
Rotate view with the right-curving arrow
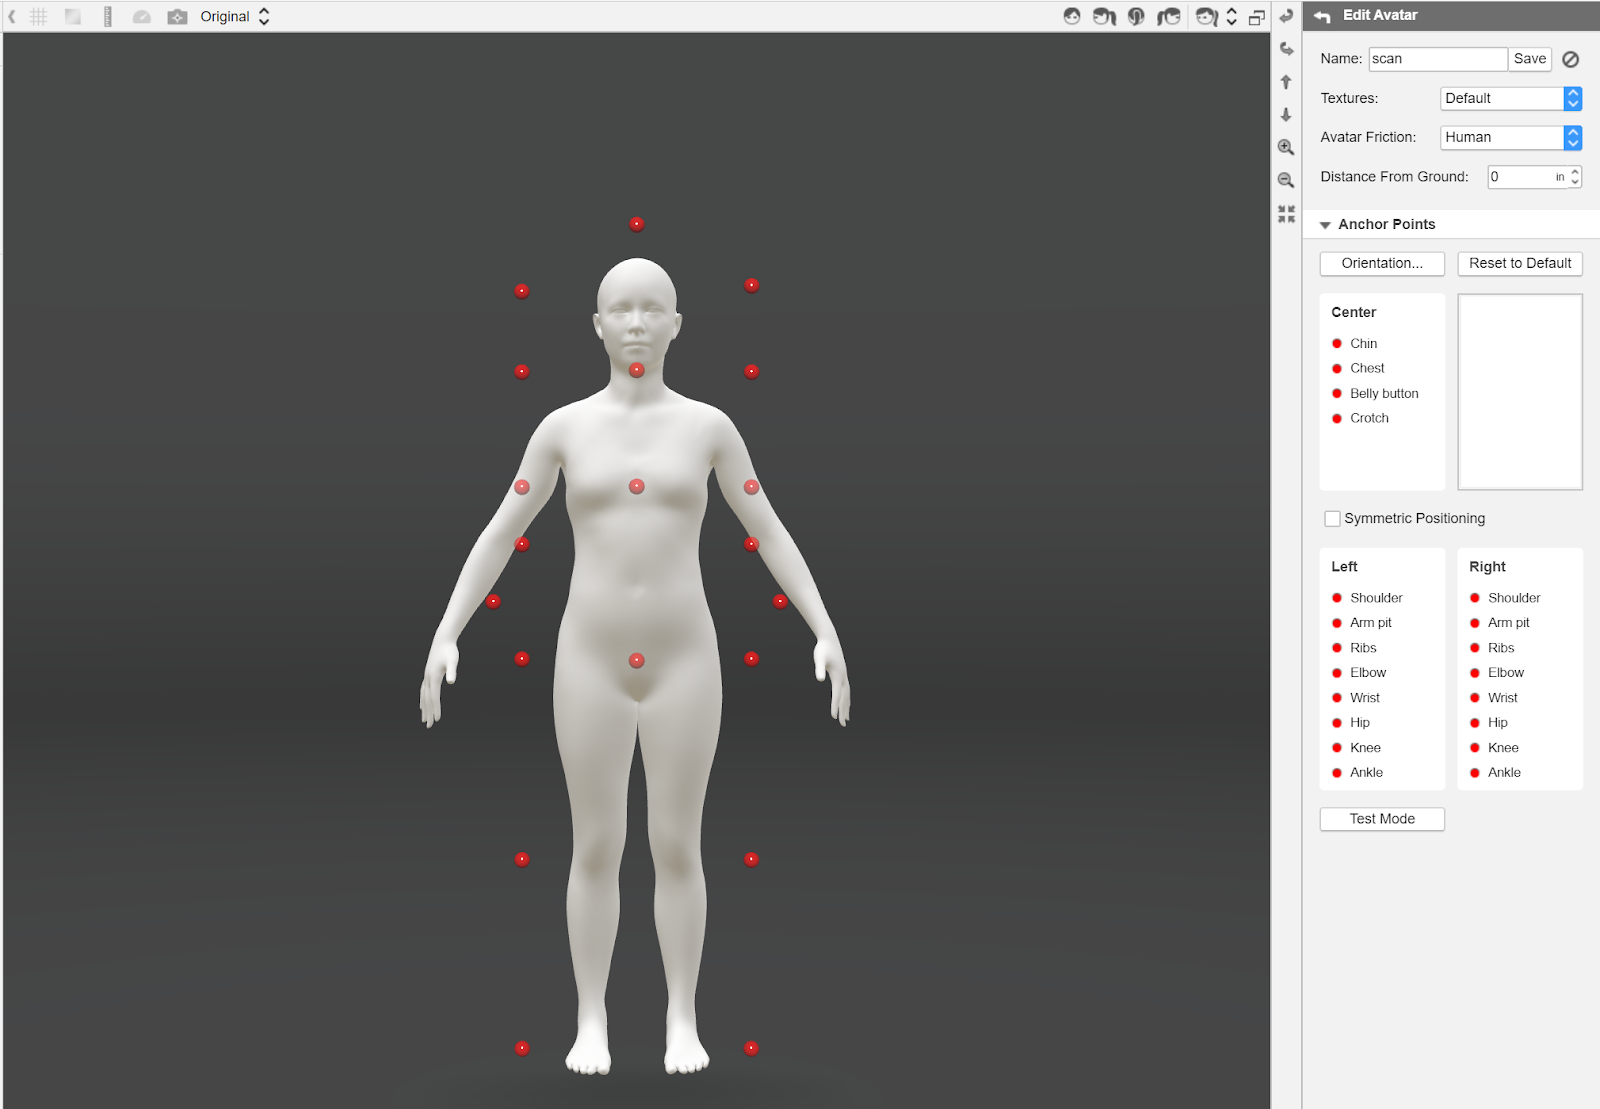1286,49
